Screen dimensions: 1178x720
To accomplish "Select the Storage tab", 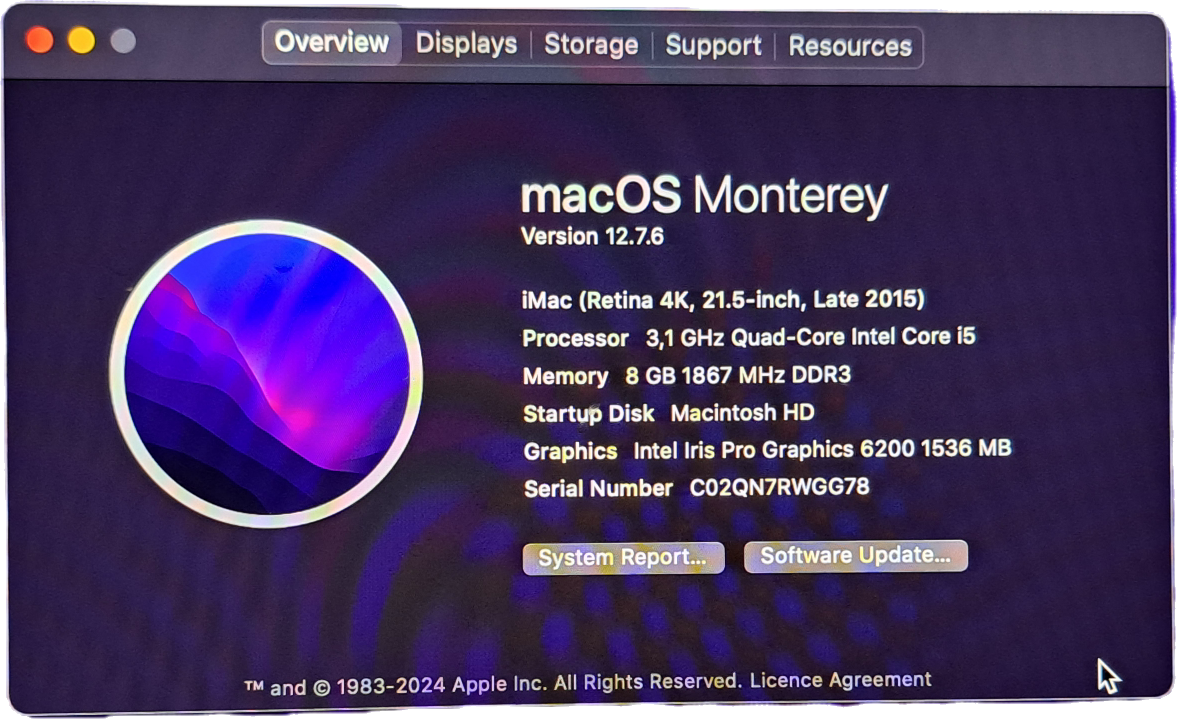I will 591,44.
